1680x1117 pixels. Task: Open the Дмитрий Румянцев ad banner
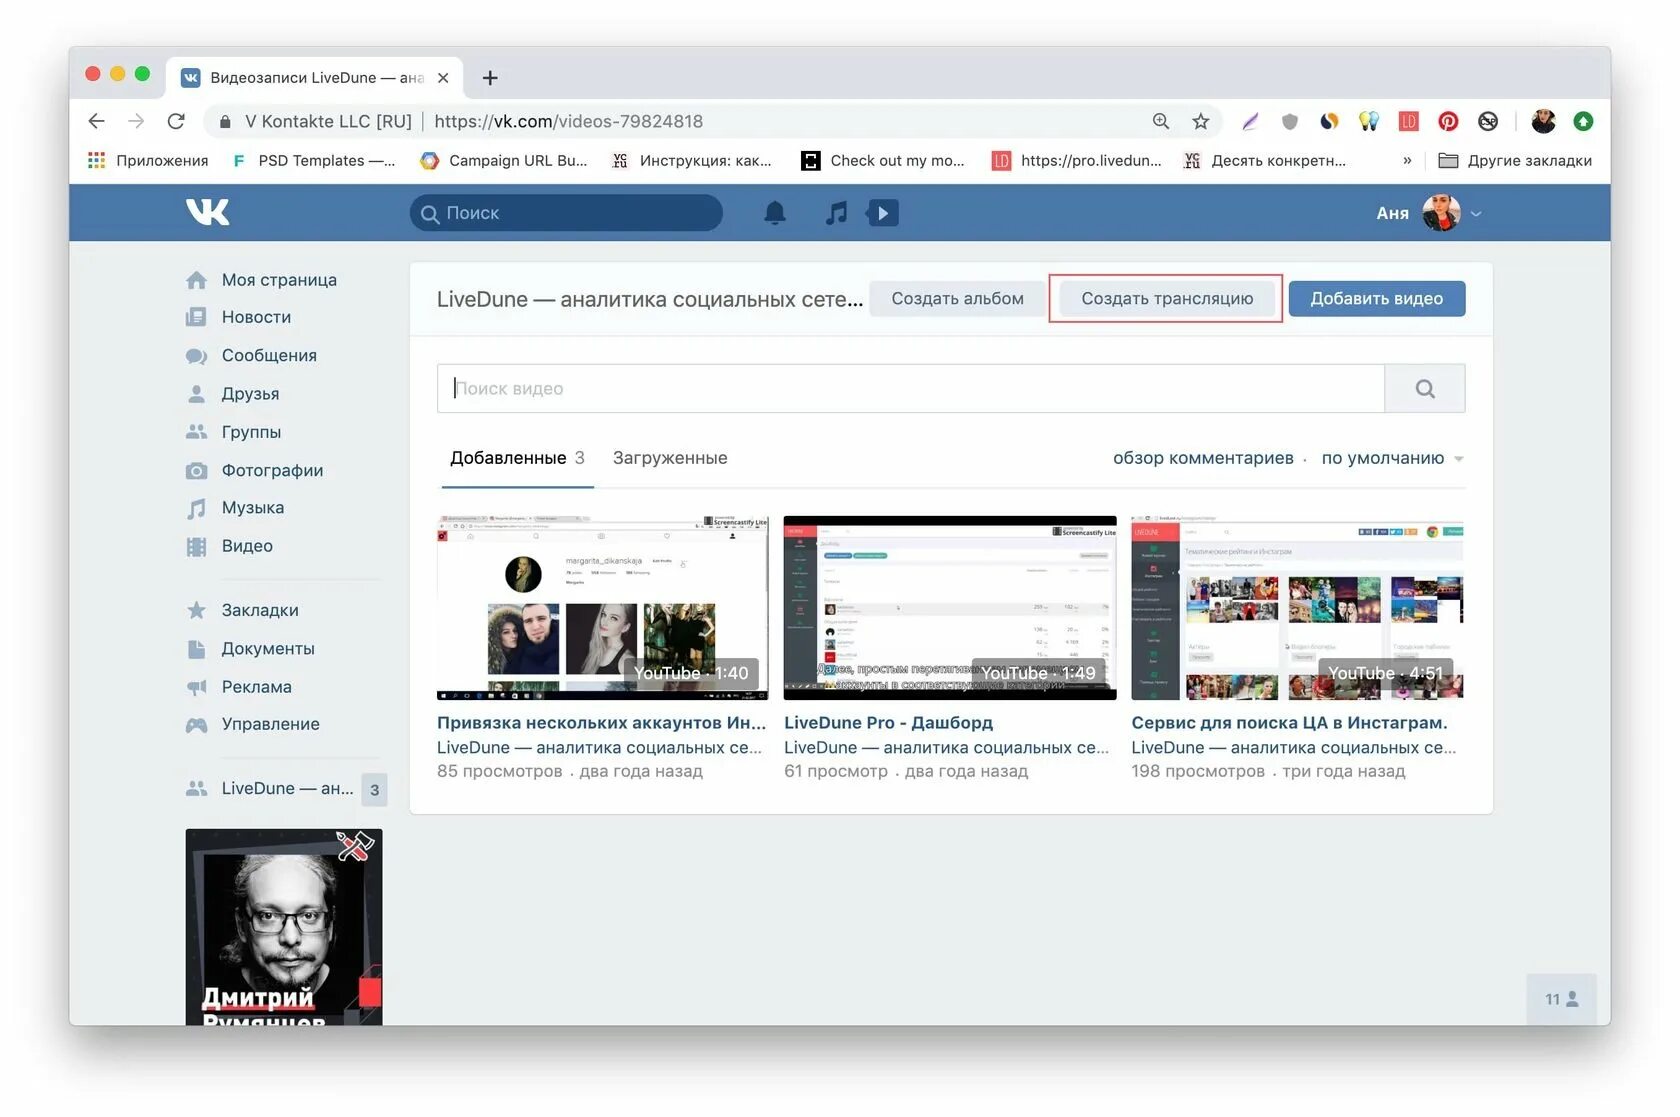tap(284, 927)
